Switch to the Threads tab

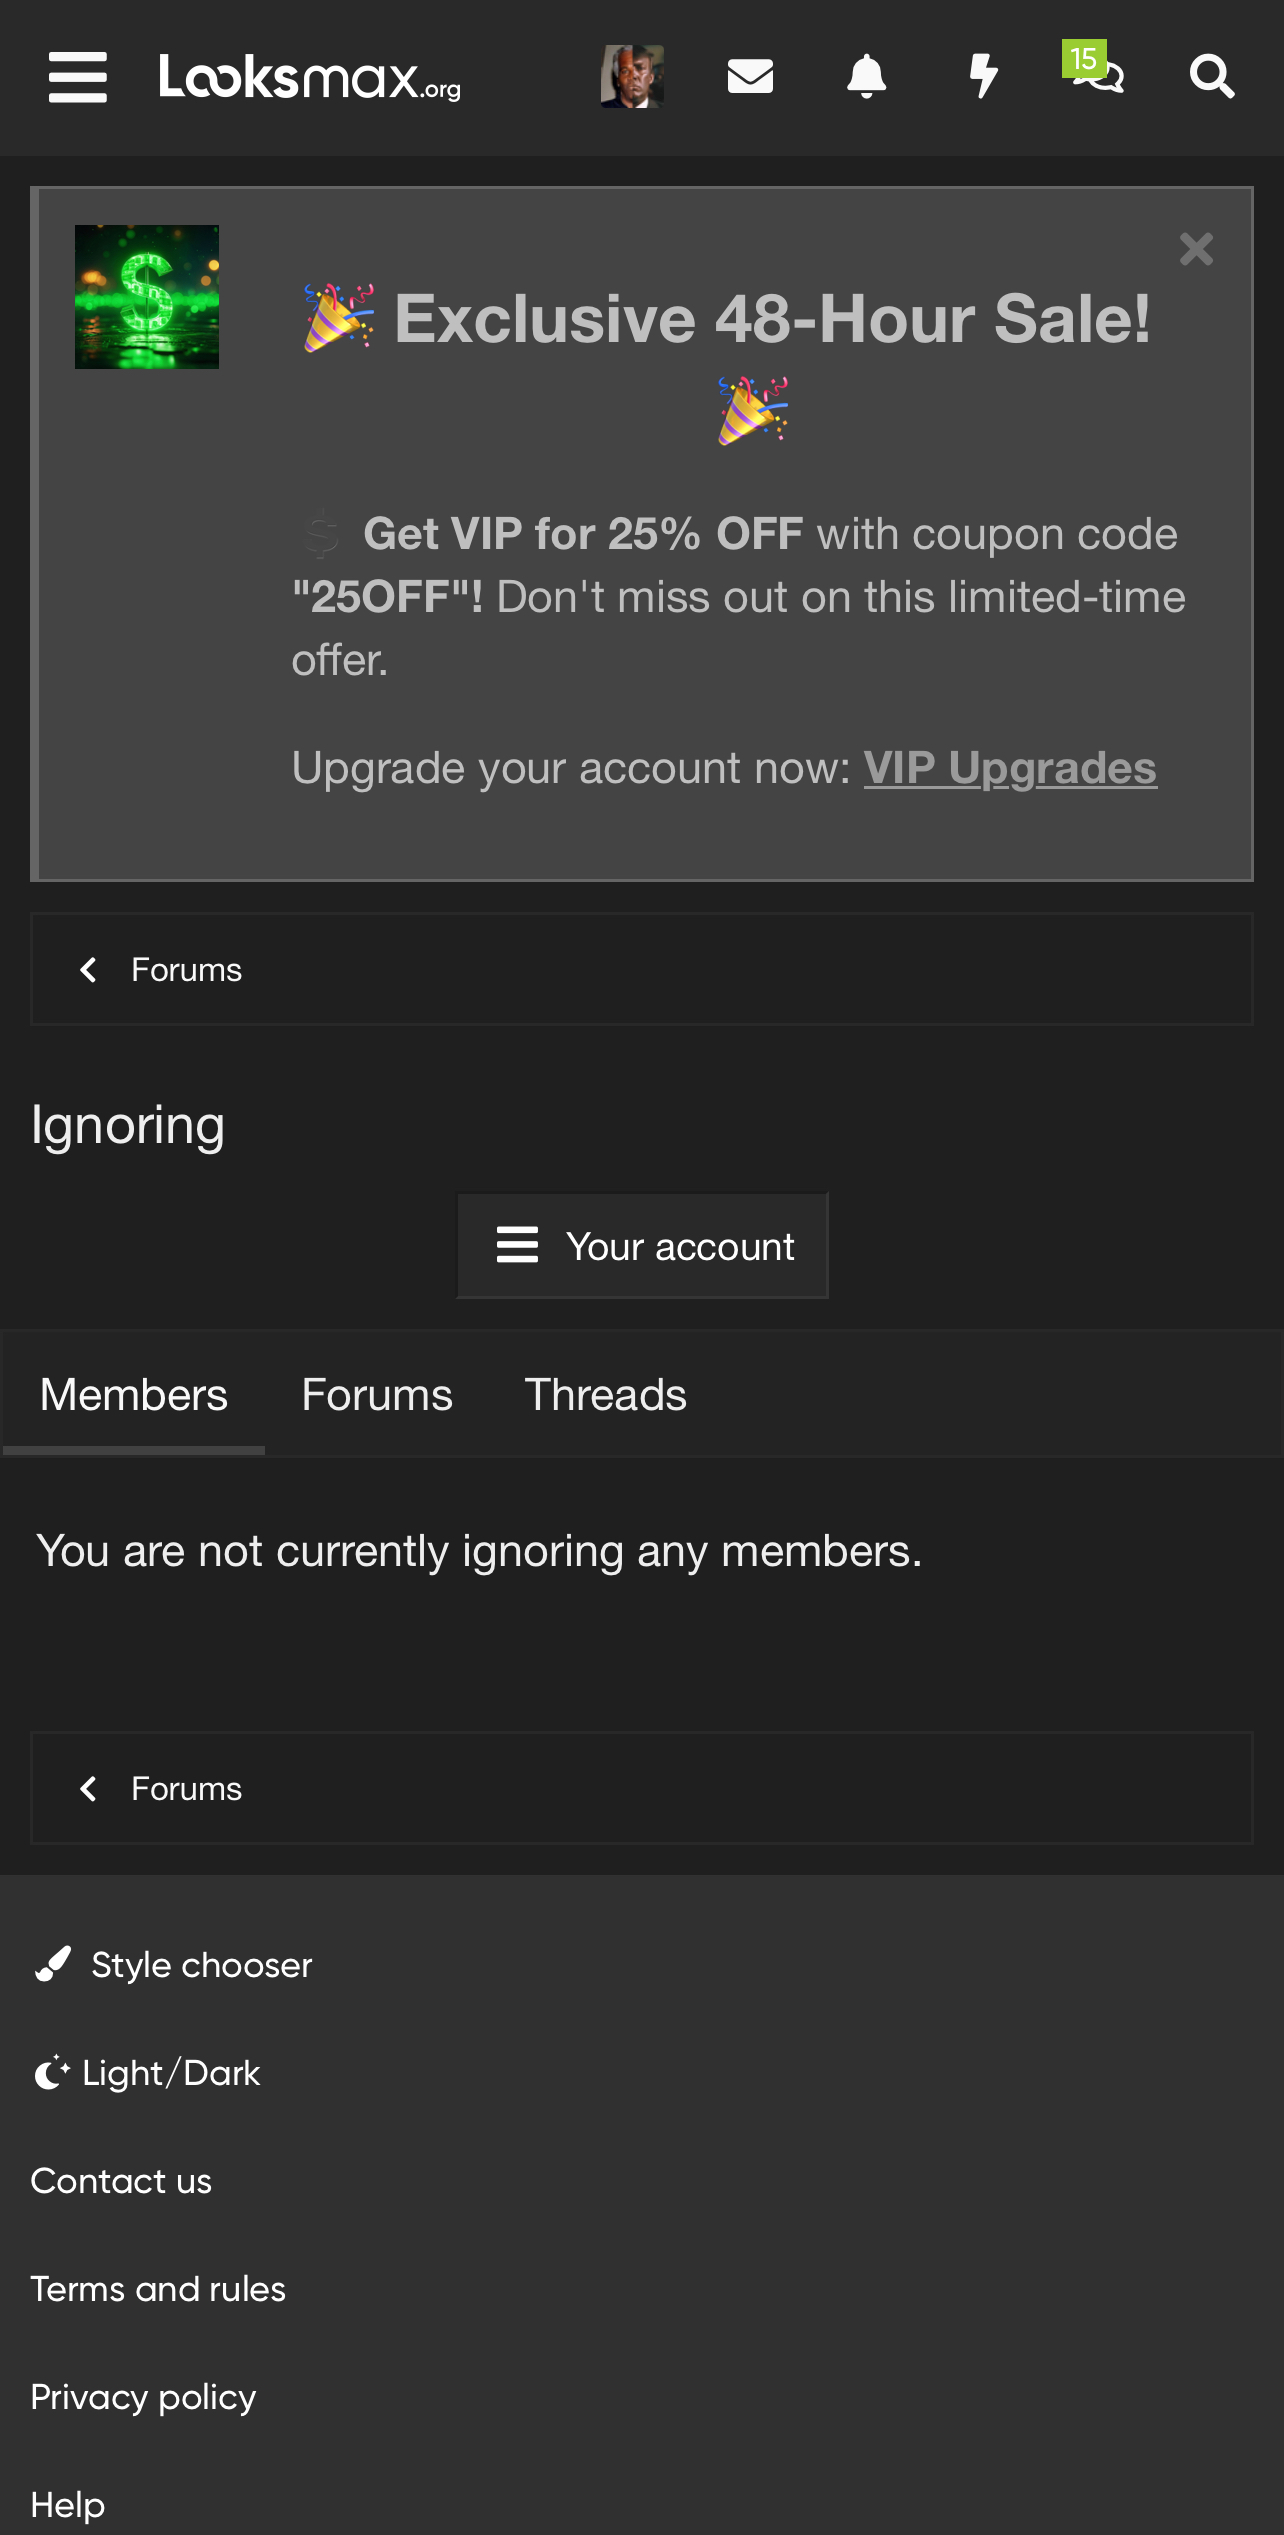605,1395
